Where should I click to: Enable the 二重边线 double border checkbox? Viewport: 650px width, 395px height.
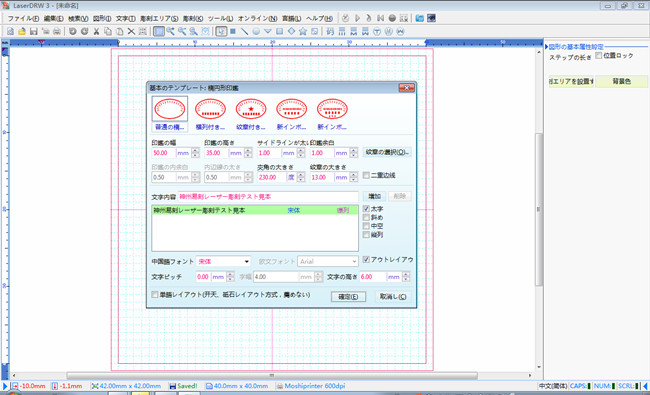click(x=366, y=175)
